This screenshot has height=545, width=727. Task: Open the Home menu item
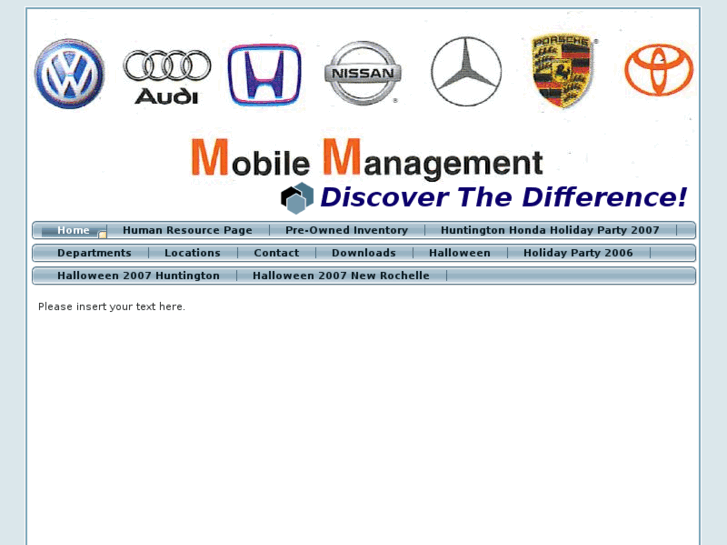tap(73, 230)
